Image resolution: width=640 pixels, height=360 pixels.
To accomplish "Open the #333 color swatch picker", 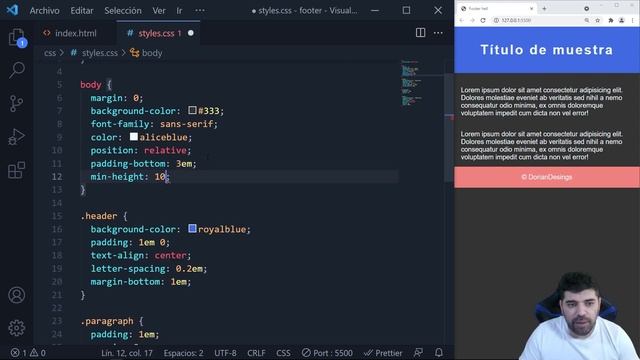I will pyautogui.click(x=192, y=110).
